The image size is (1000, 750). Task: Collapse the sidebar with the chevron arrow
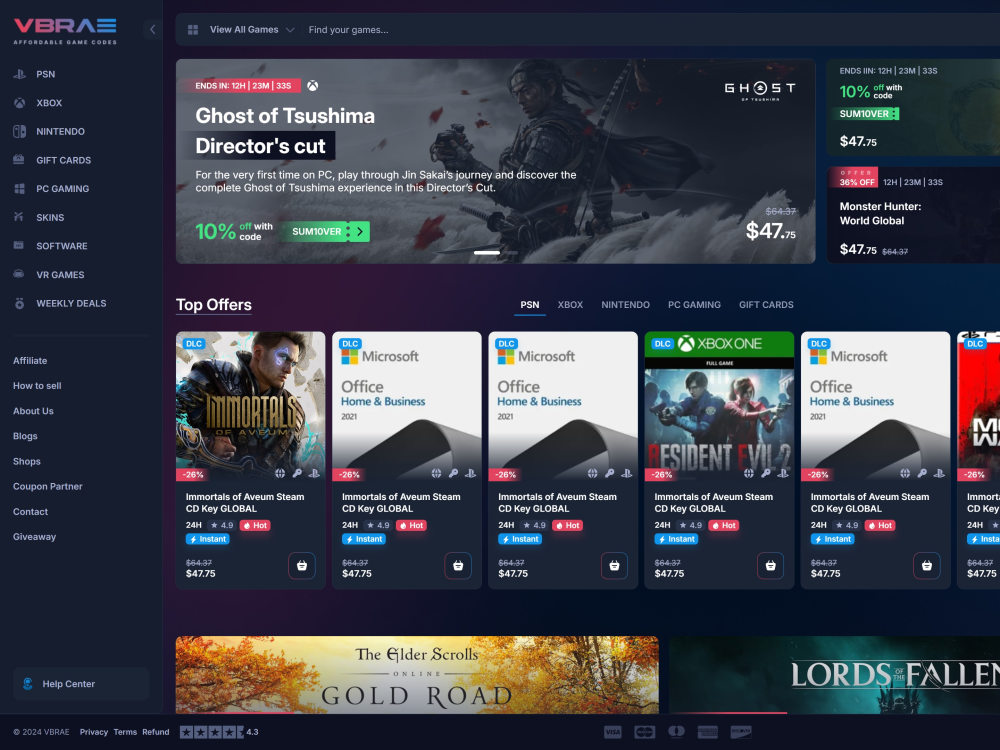point(152,29)
